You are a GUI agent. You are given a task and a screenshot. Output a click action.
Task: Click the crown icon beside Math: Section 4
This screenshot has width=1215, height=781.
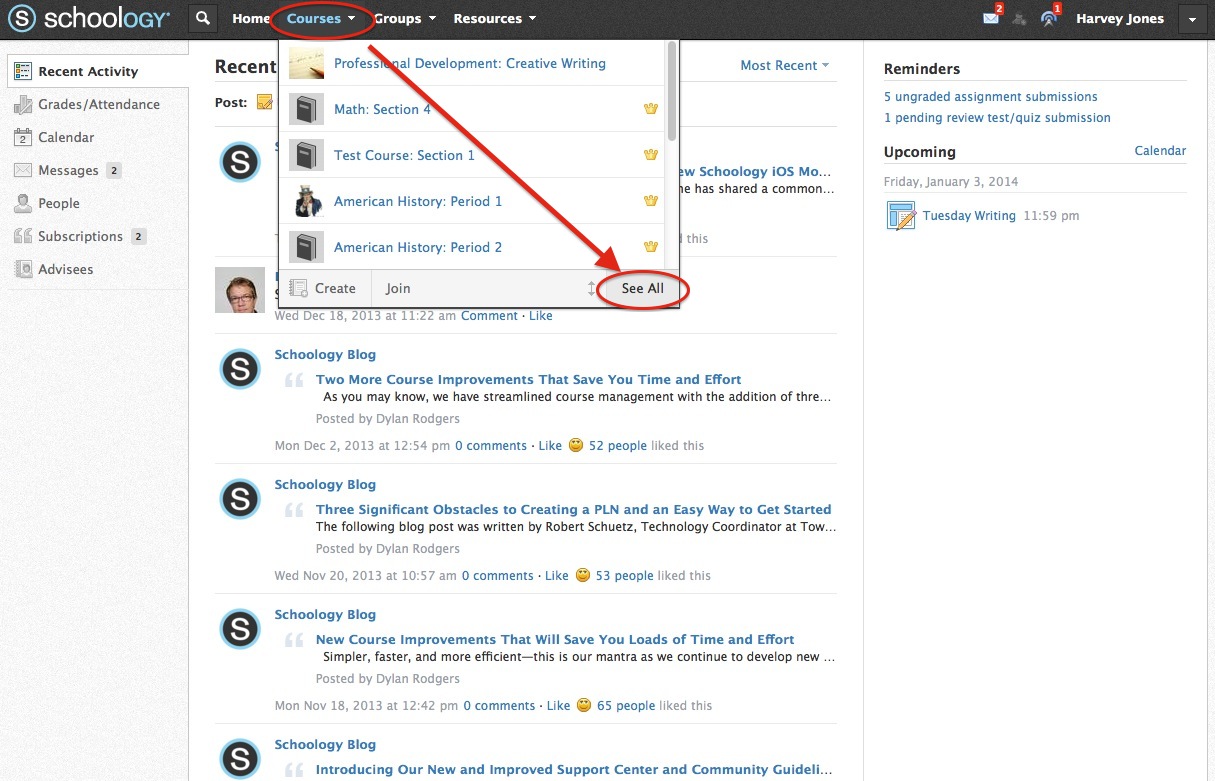point(651,109)
